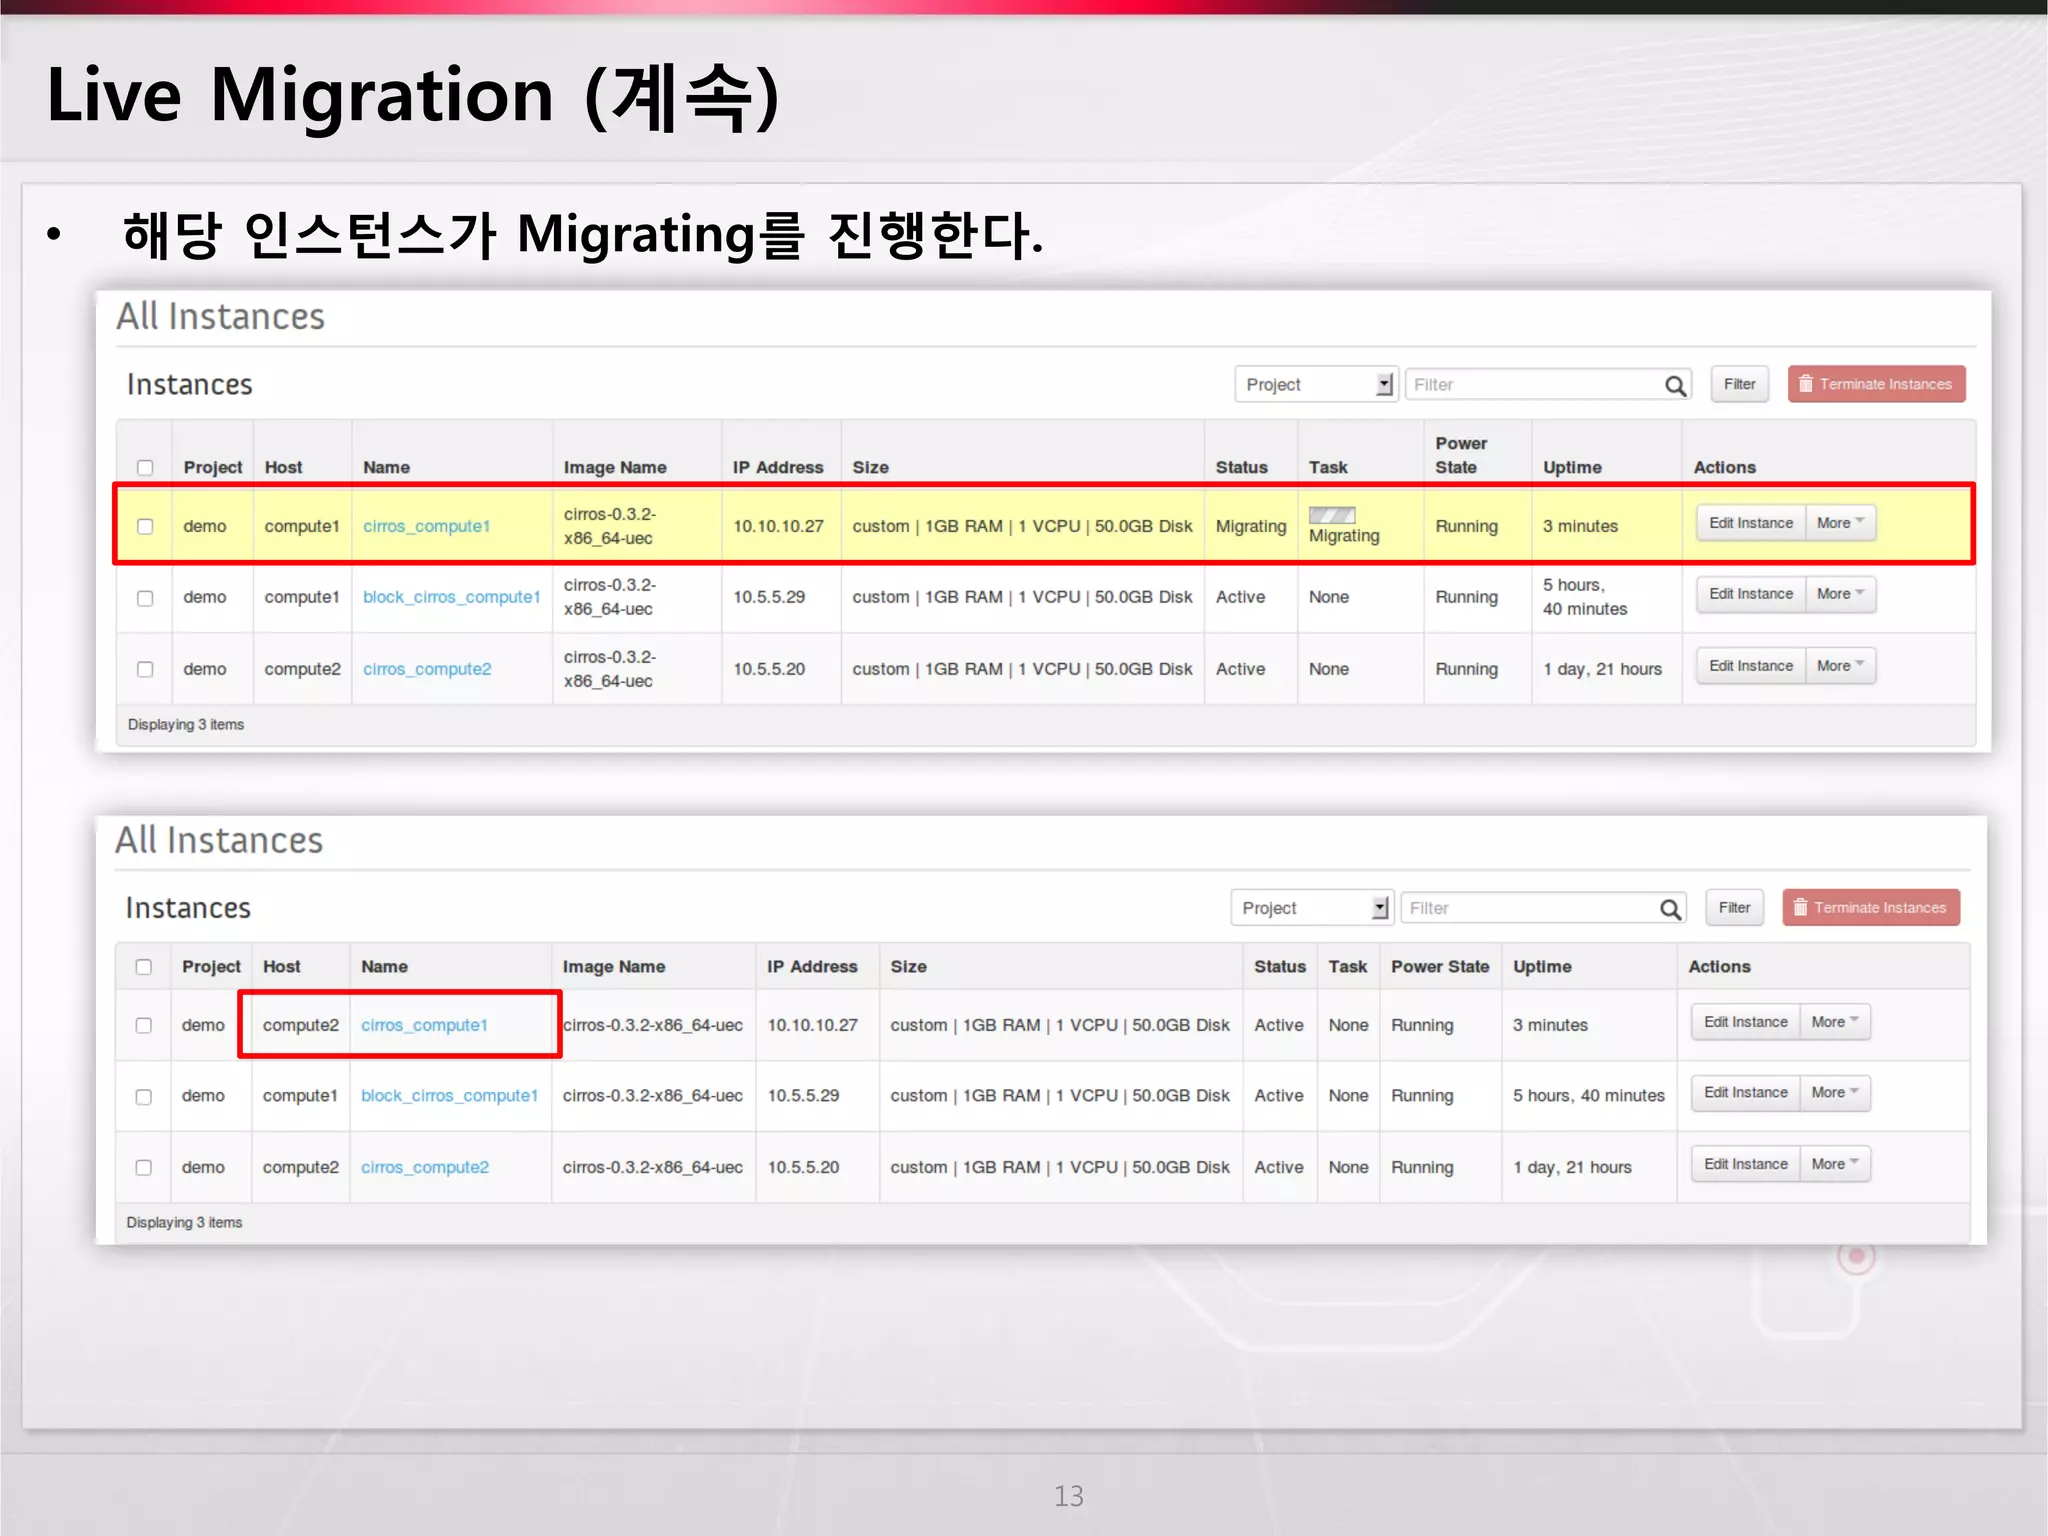Image resolution: width=2048 pixels, height=1536 pixels.
Task: Click Edit Instance for the migrating row
Action: click(1751, 523)
